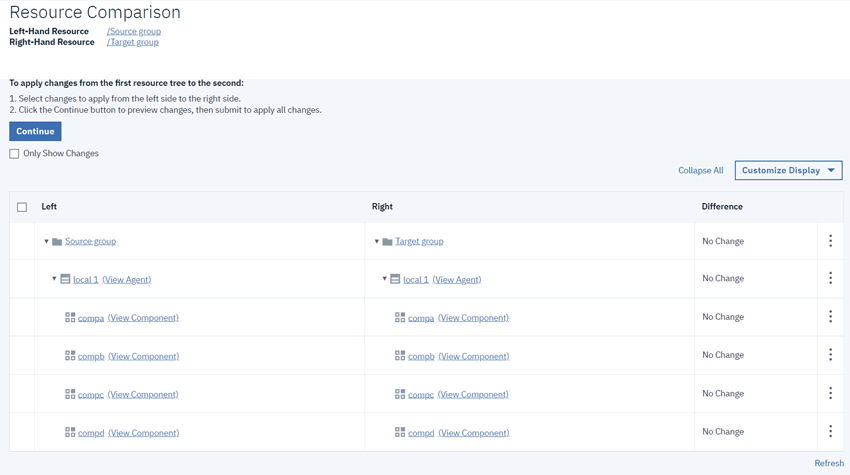This screenshot has height=475, width=850.
Task: Open right compc link
Action: pos(421,395)
